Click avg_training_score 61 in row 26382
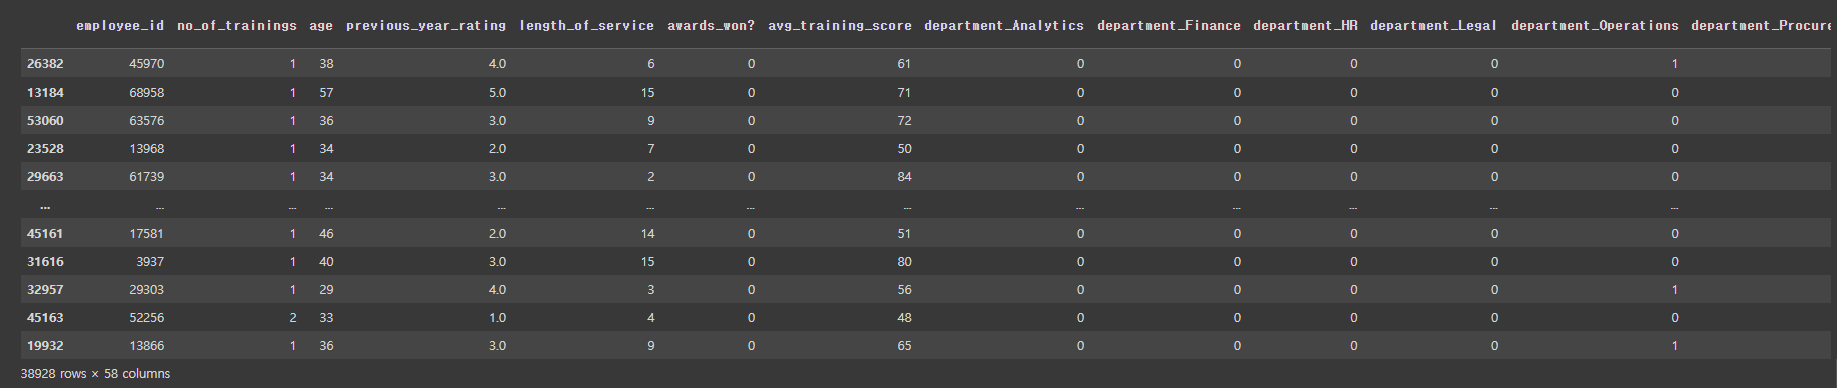The image size is (1837, 388). (x=904, y=63)
